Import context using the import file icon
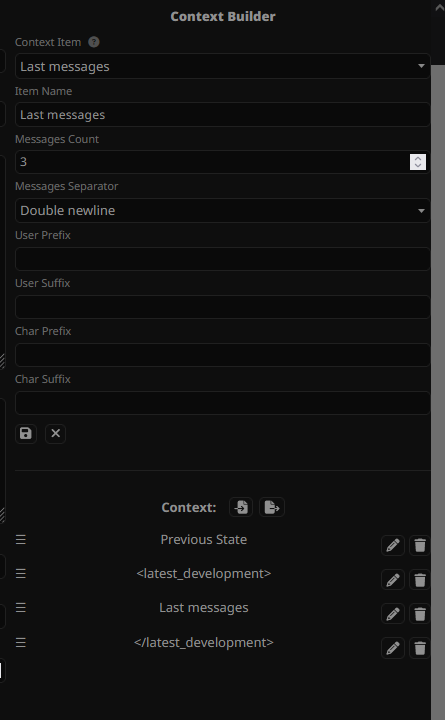This screenshot has height=720, width=445. 241,507
